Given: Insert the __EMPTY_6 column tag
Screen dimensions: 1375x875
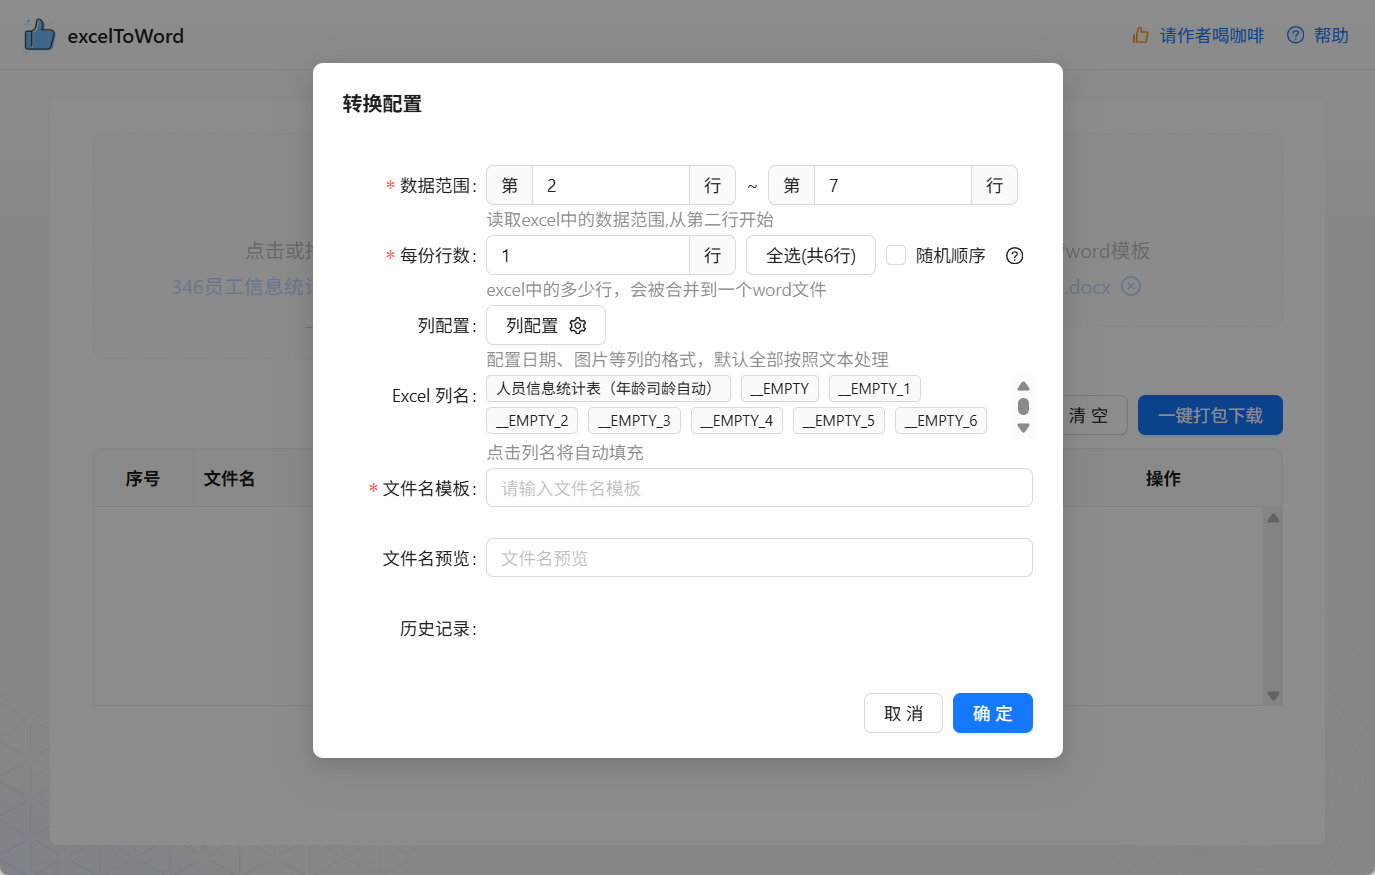Looking at the screenshot, I should (x=940, y=421).
